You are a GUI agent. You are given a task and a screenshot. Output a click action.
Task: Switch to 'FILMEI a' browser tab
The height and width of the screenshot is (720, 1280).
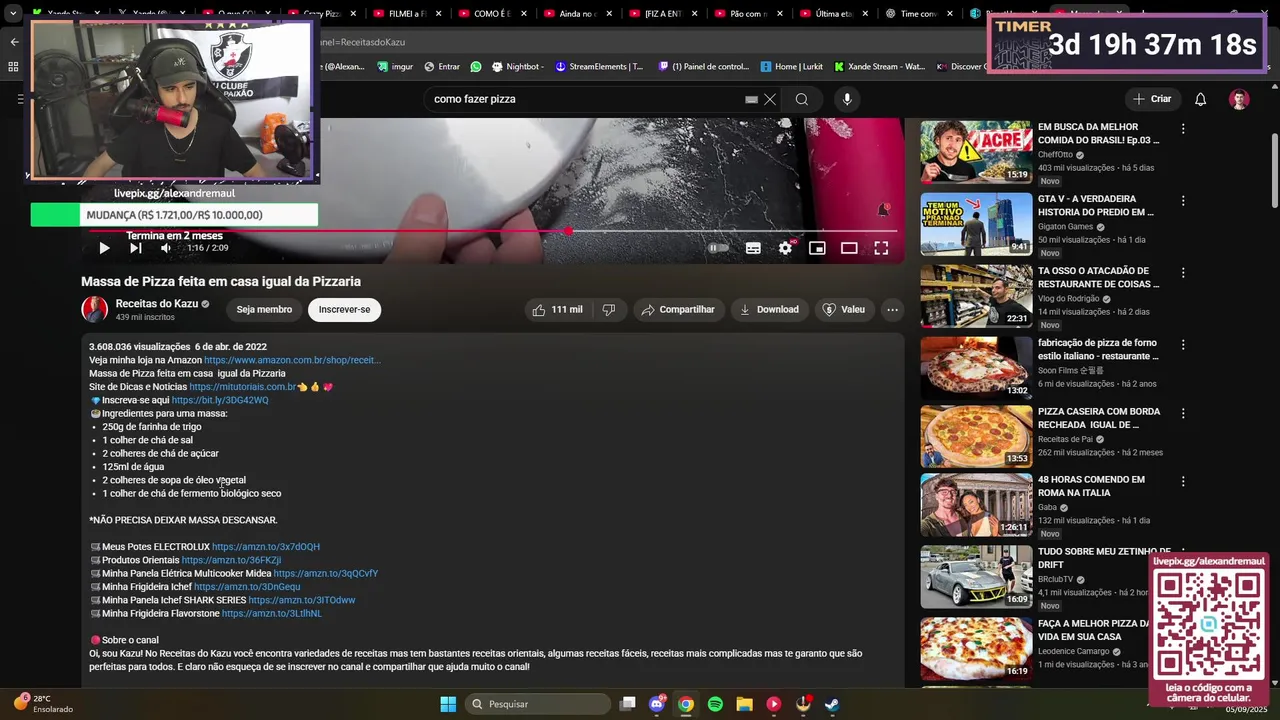click(x=408, y=14)
